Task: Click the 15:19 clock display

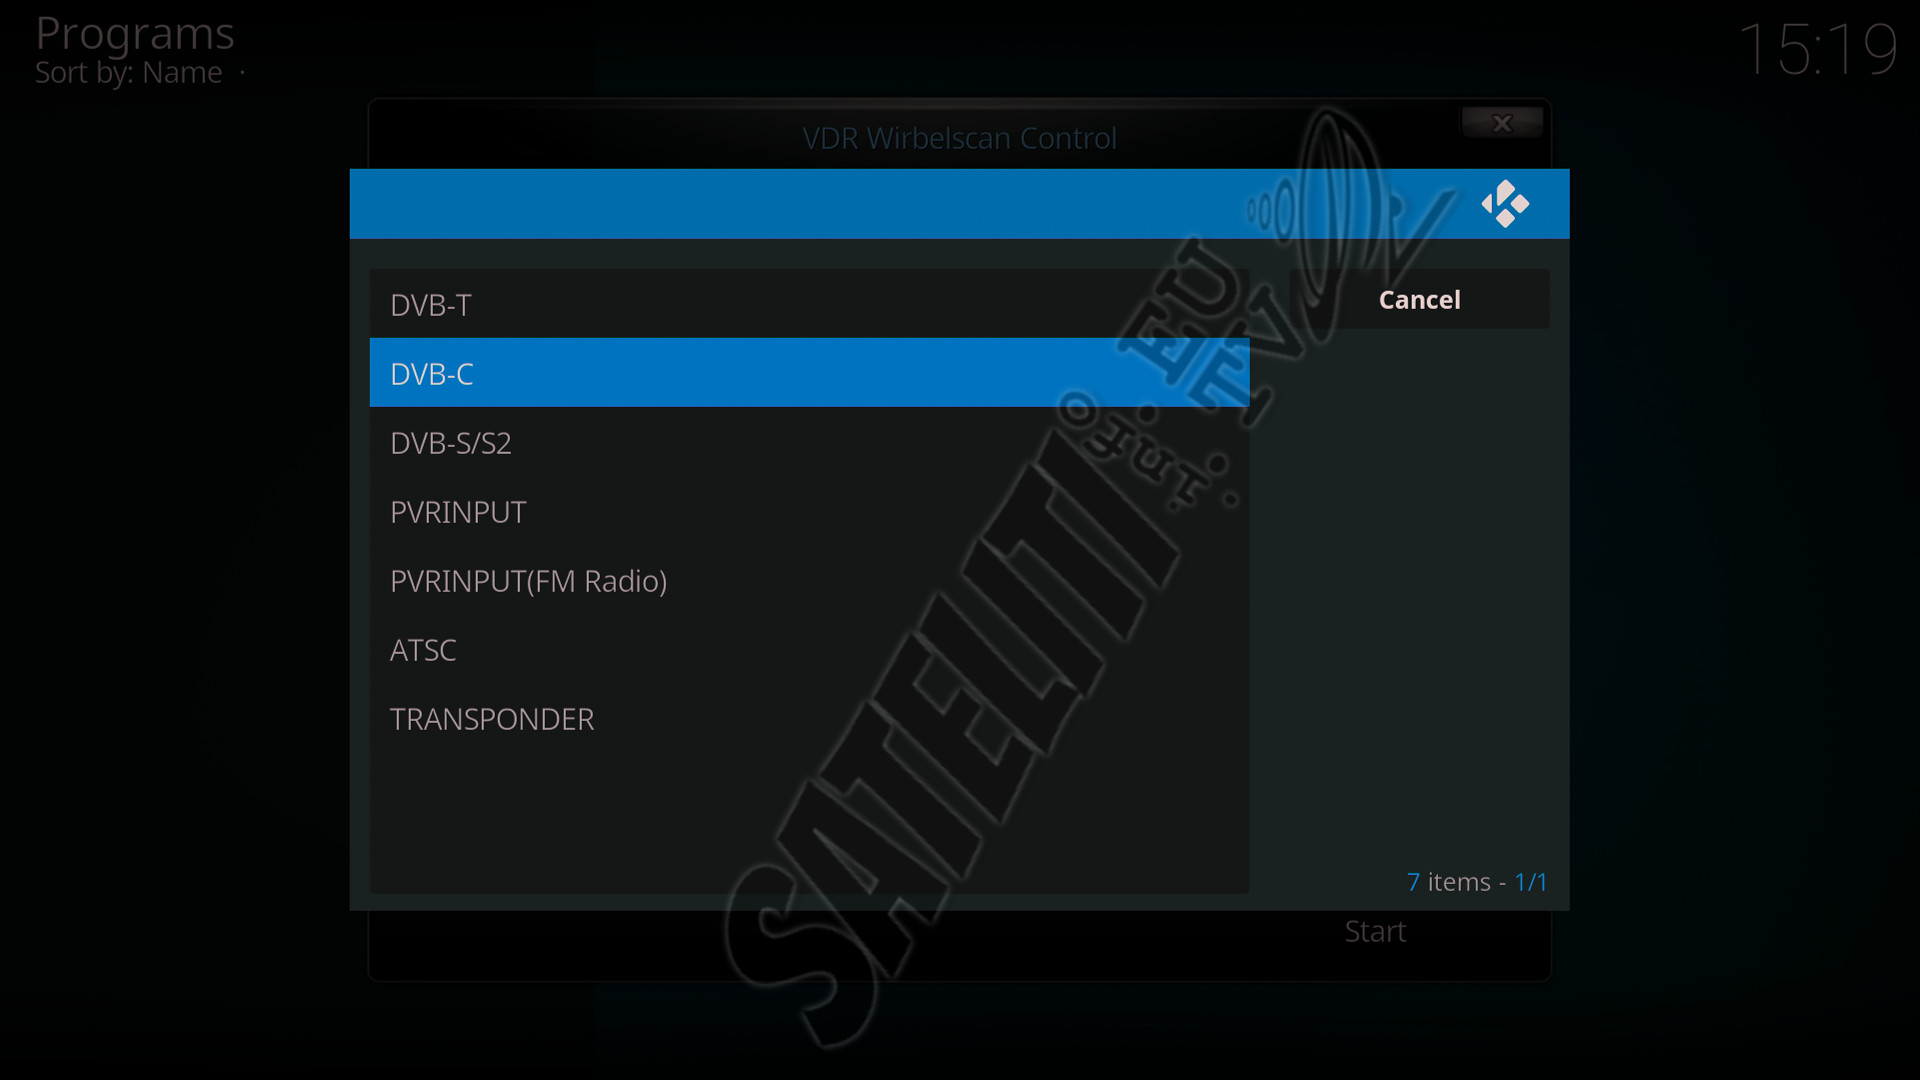Action: (x=1817, y=49)
